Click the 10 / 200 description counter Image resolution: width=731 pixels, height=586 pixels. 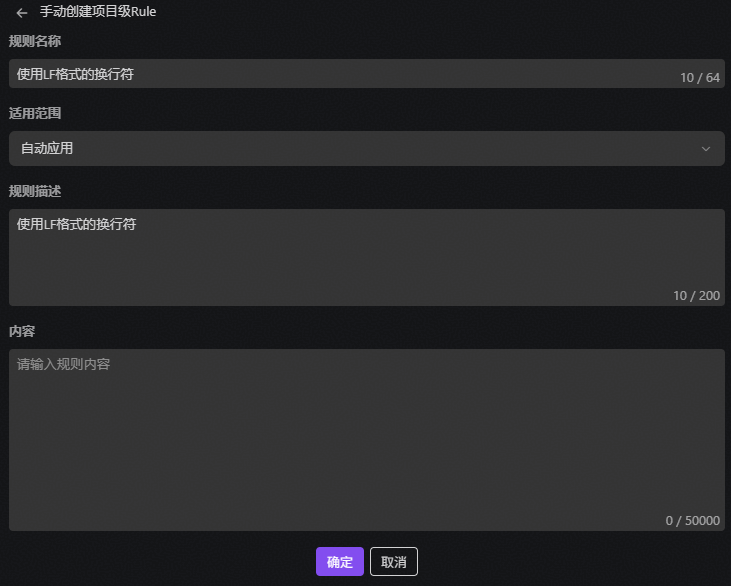click(x=696, y=296)
